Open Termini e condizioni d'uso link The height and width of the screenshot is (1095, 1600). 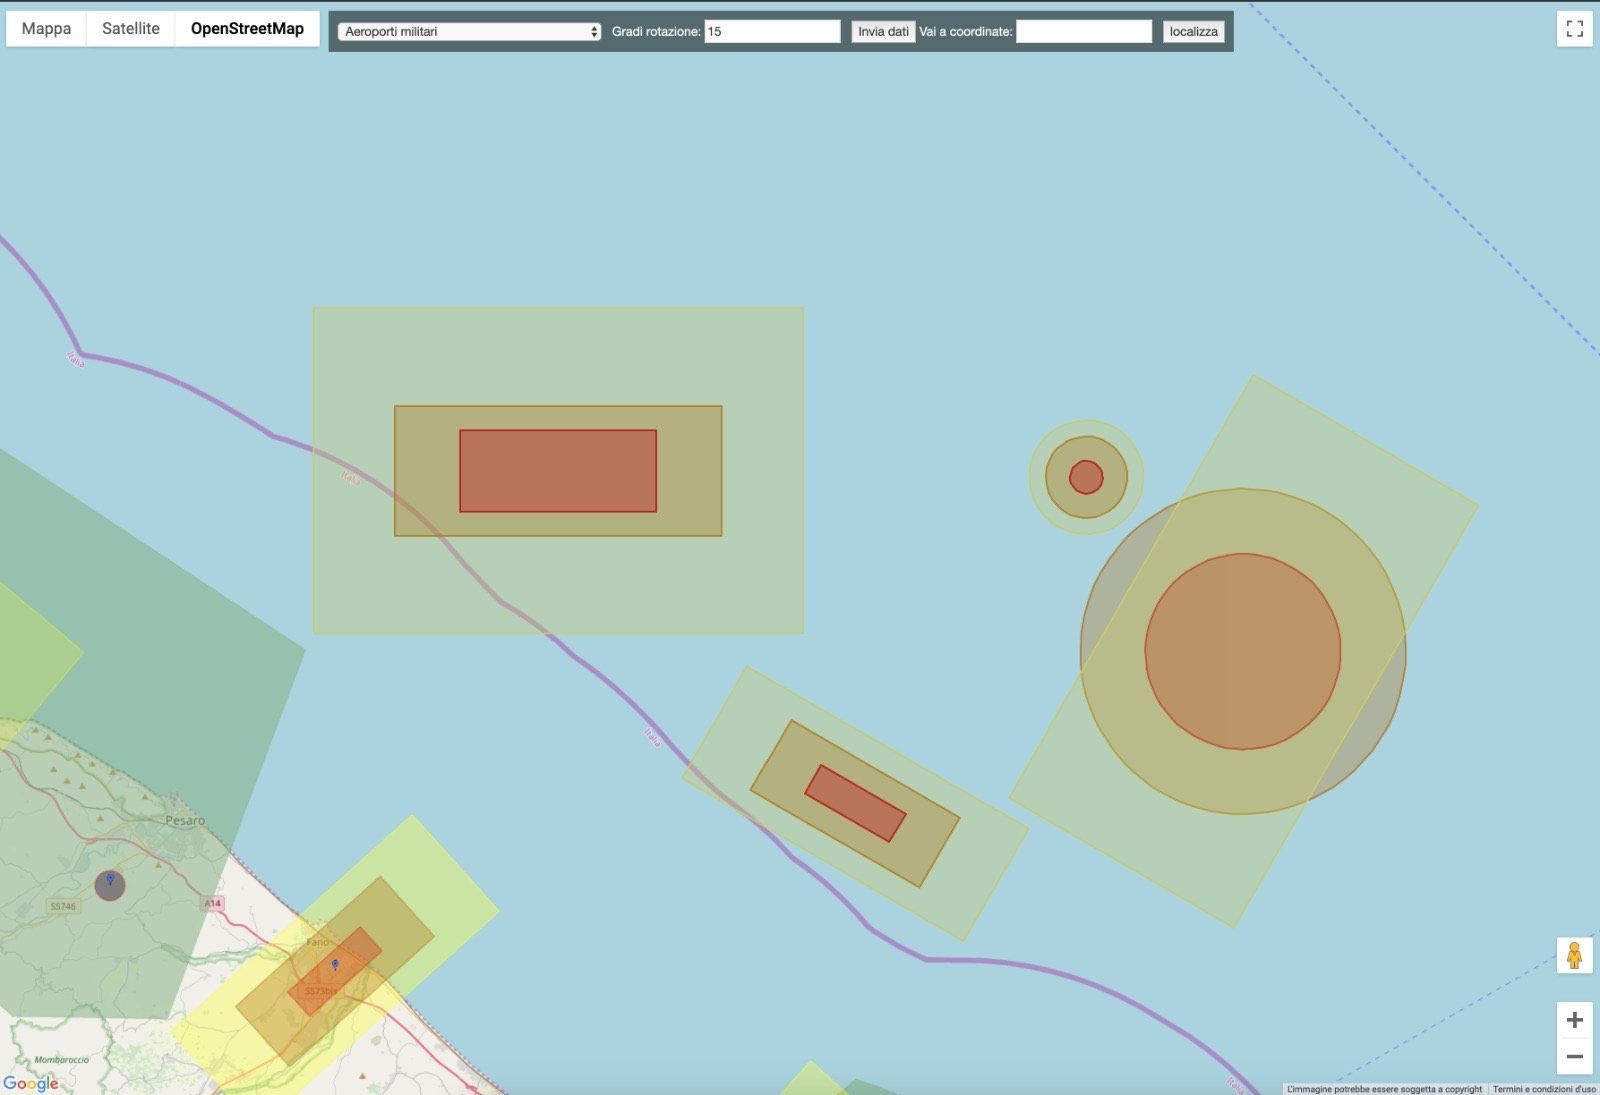tap(1544, 1089)
